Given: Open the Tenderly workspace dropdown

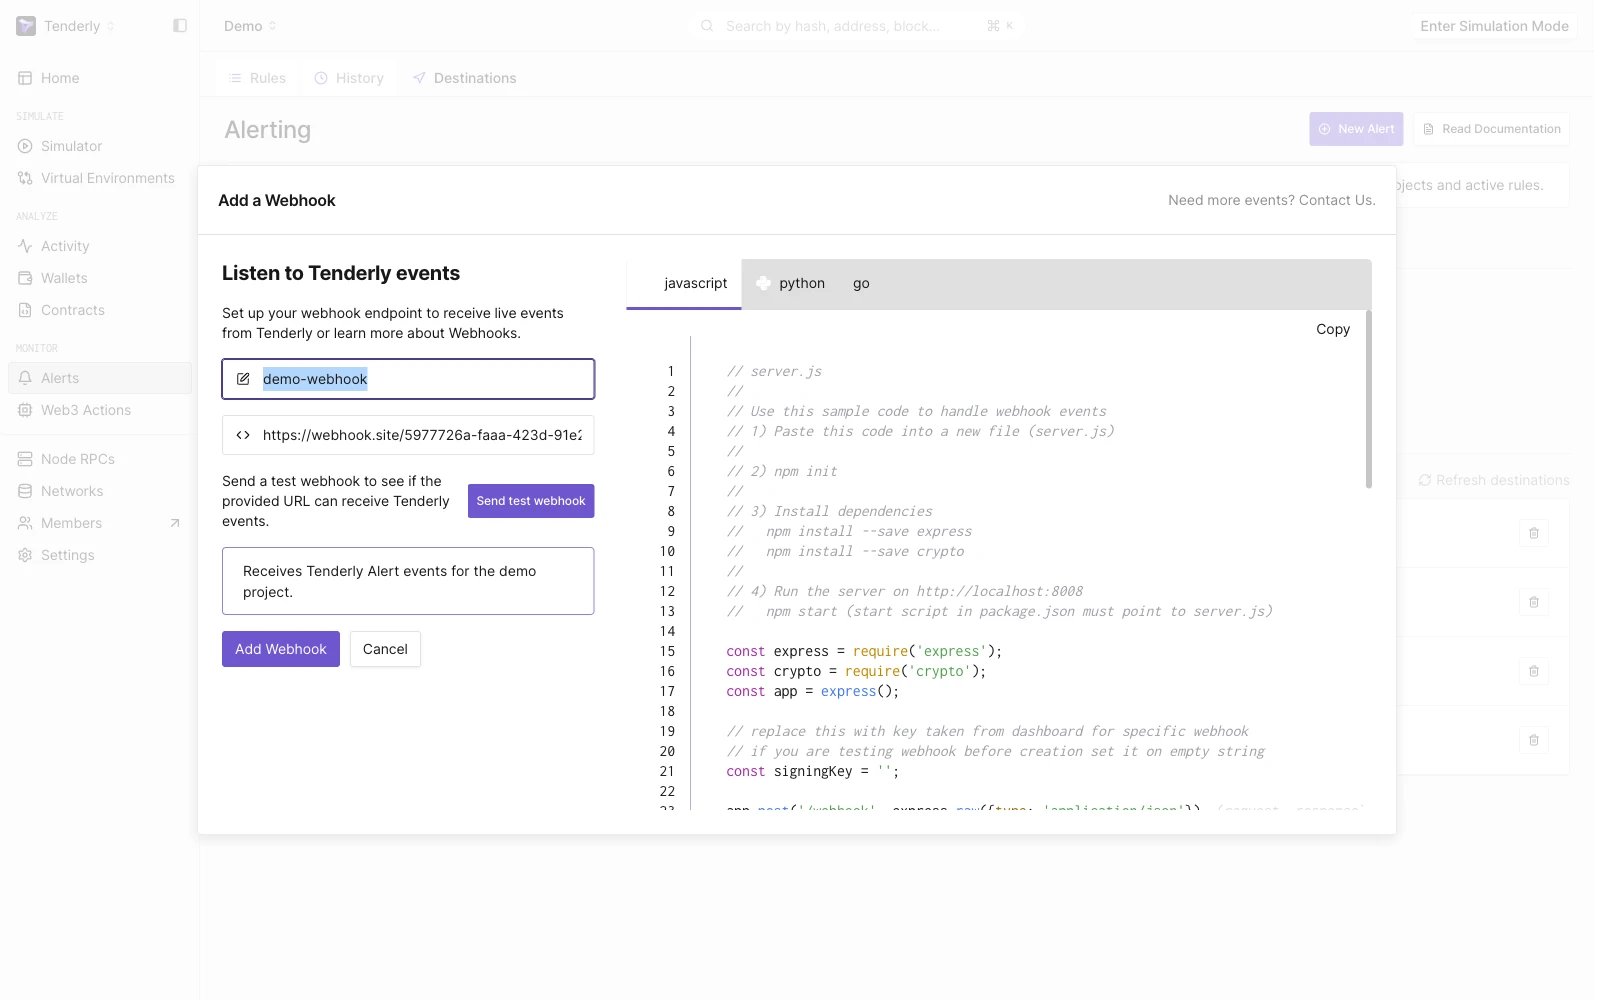Looking at the screenshot, I should pos(79,26).
